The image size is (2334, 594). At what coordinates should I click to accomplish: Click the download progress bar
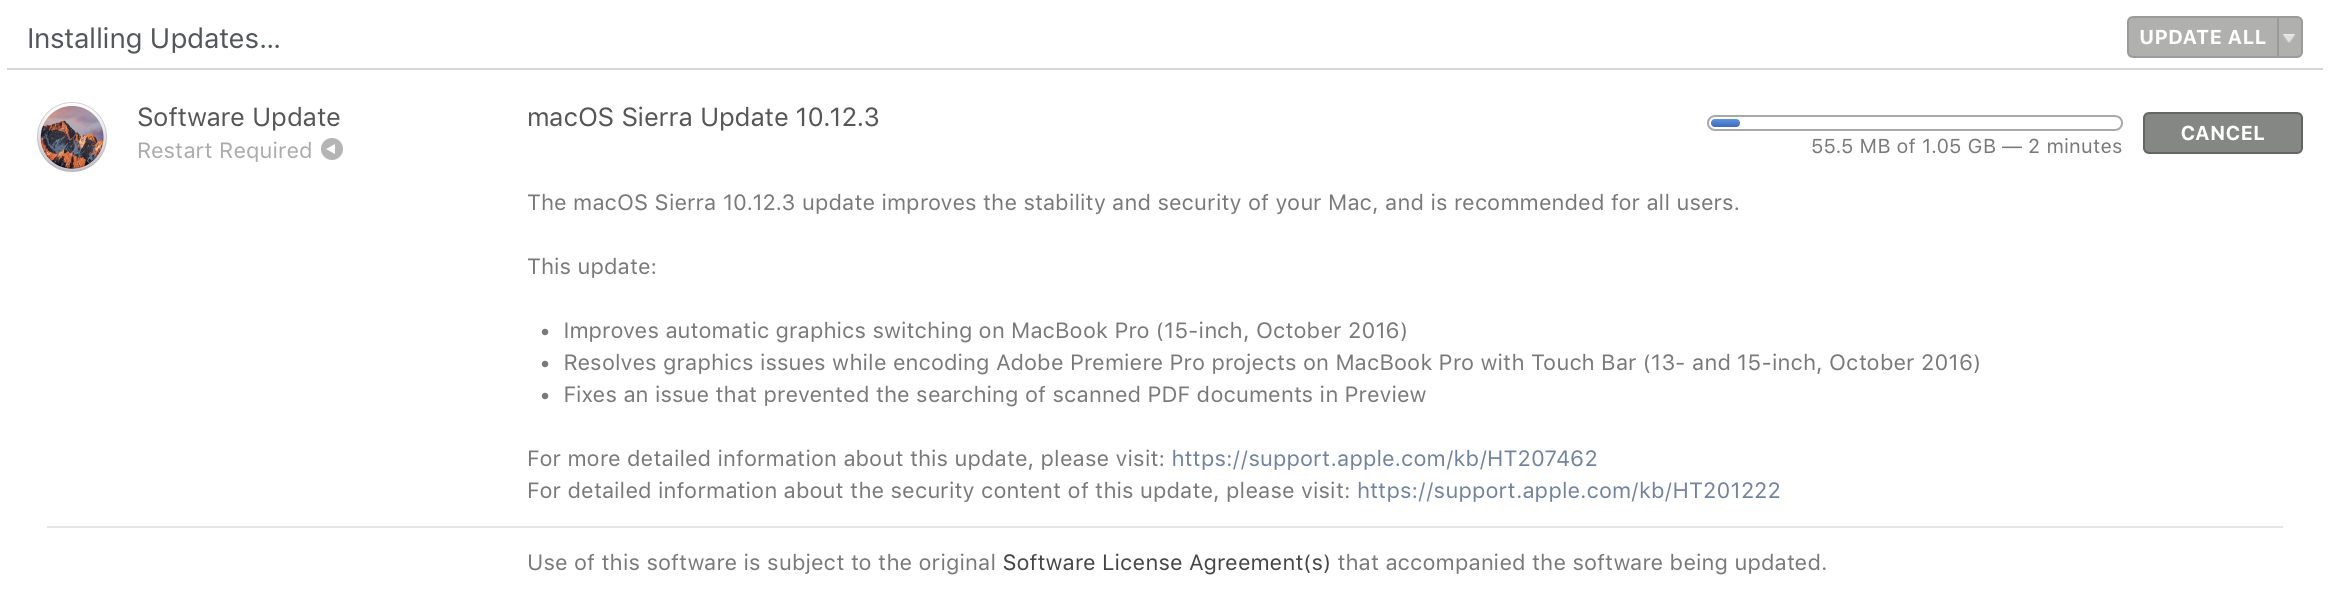[1914, 123]
